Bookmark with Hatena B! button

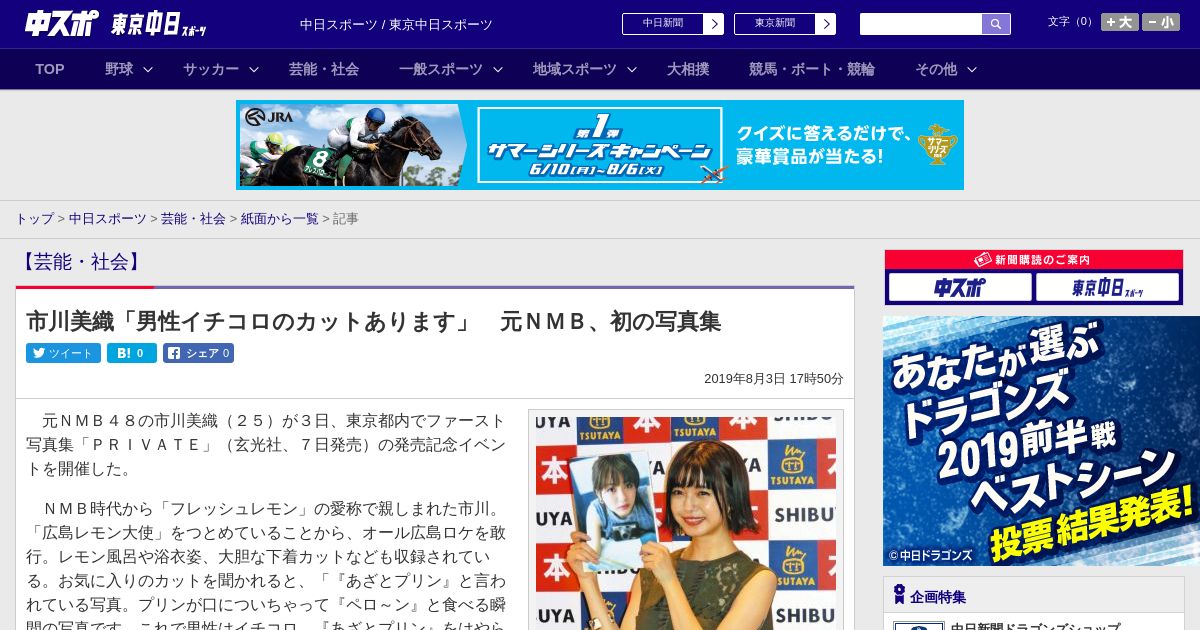point(132,353)
